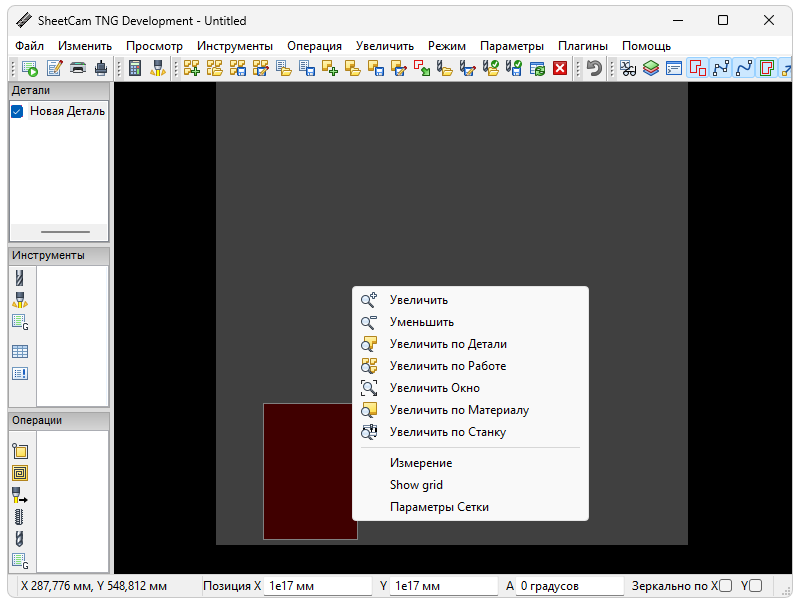Click the refresh table icon before red X
Image resolution: width=796 pixels, height=602 pixels.
[x=537, y=68]
